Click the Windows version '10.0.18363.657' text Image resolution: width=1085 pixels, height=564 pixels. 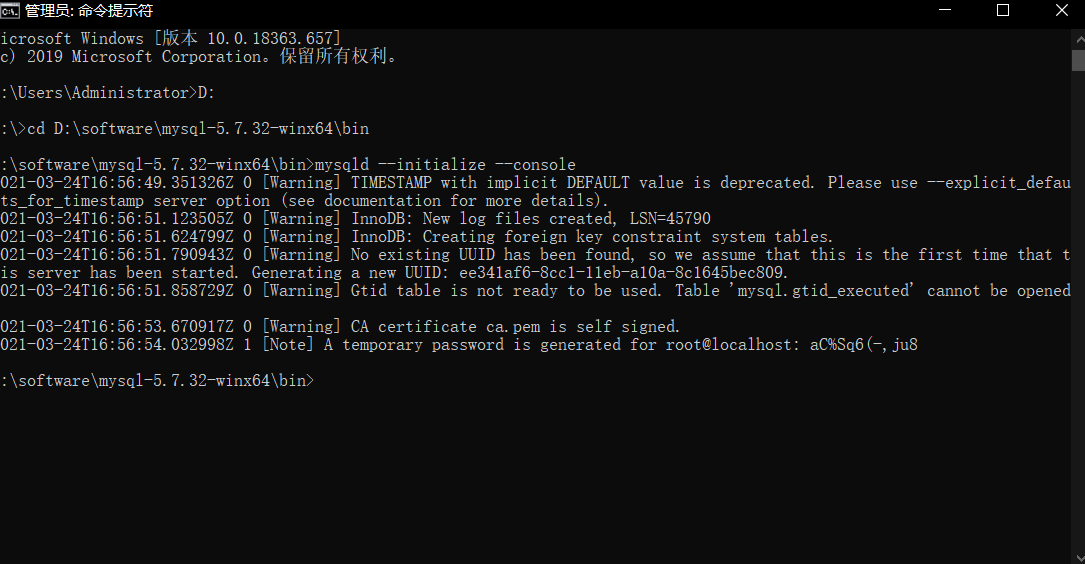click(x=274, y=39)
